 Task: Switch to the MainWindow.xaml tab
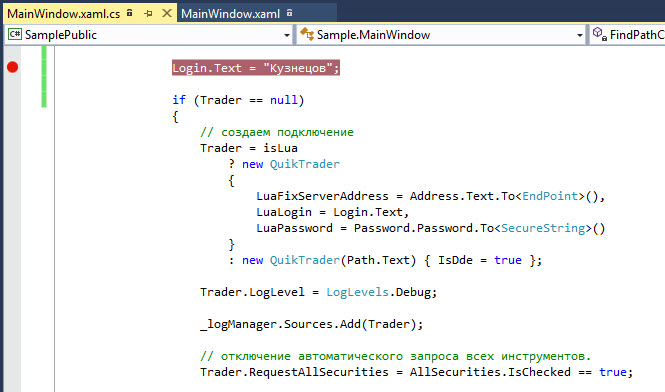tap(230, 14)
